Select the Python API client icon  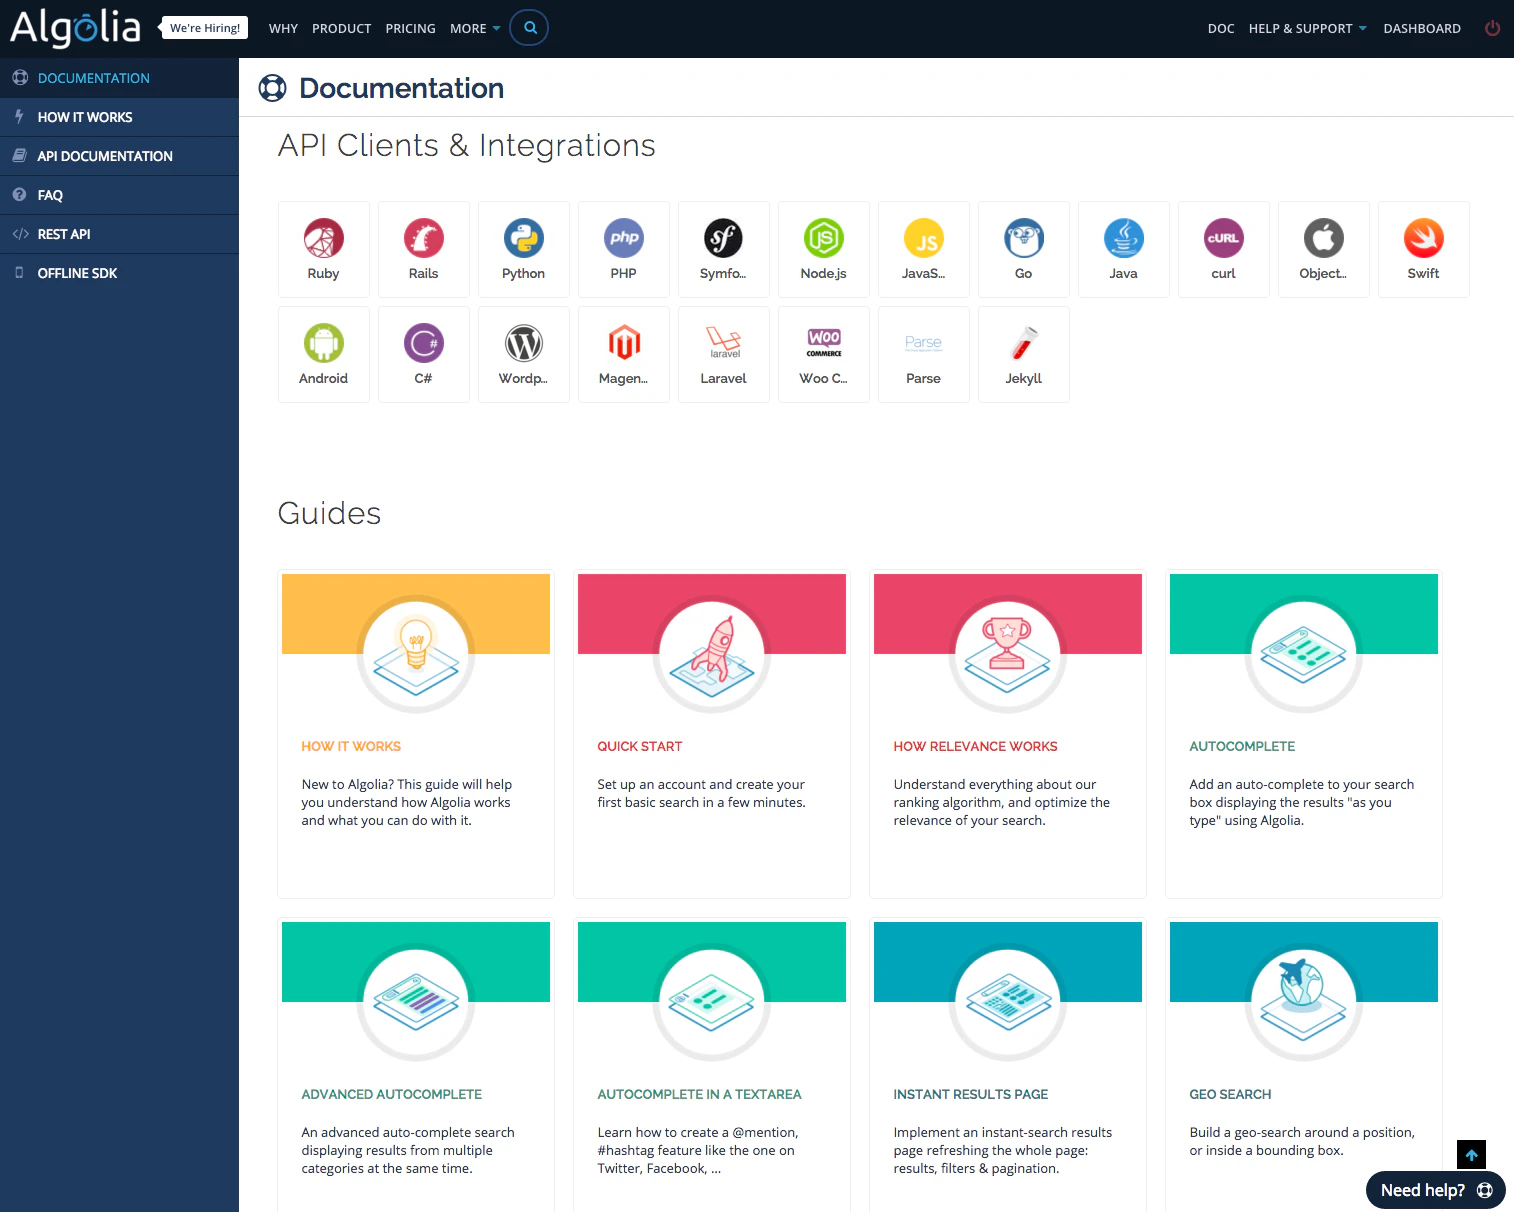523,239
